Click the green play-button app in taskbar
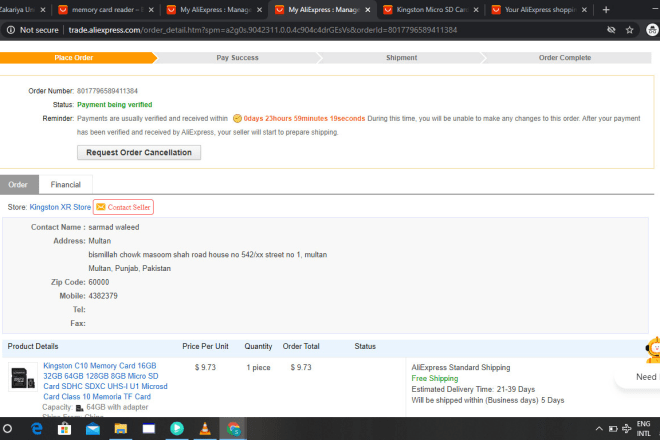This screenshot has height=440, width=660. 177,429
